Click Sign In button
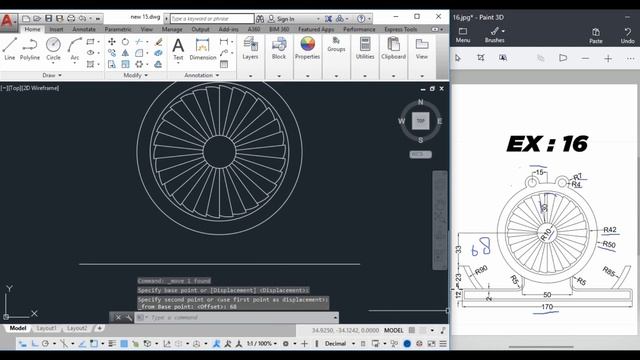The image size is (640, 360). [281, 19]
